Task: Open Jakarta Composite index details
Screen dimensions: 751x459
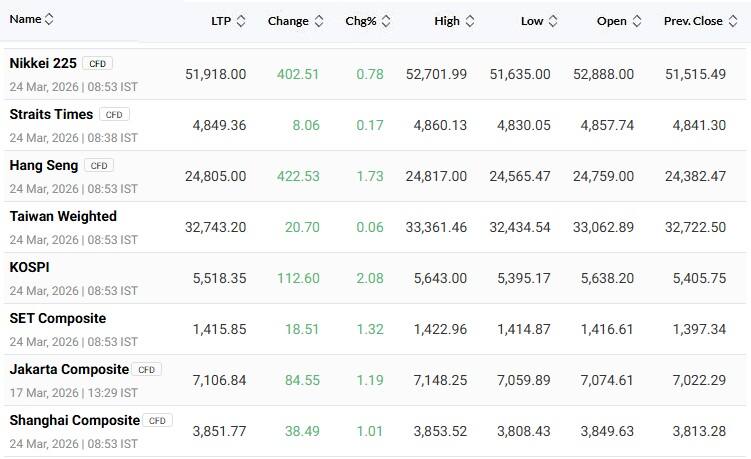Action: point(69,369)
